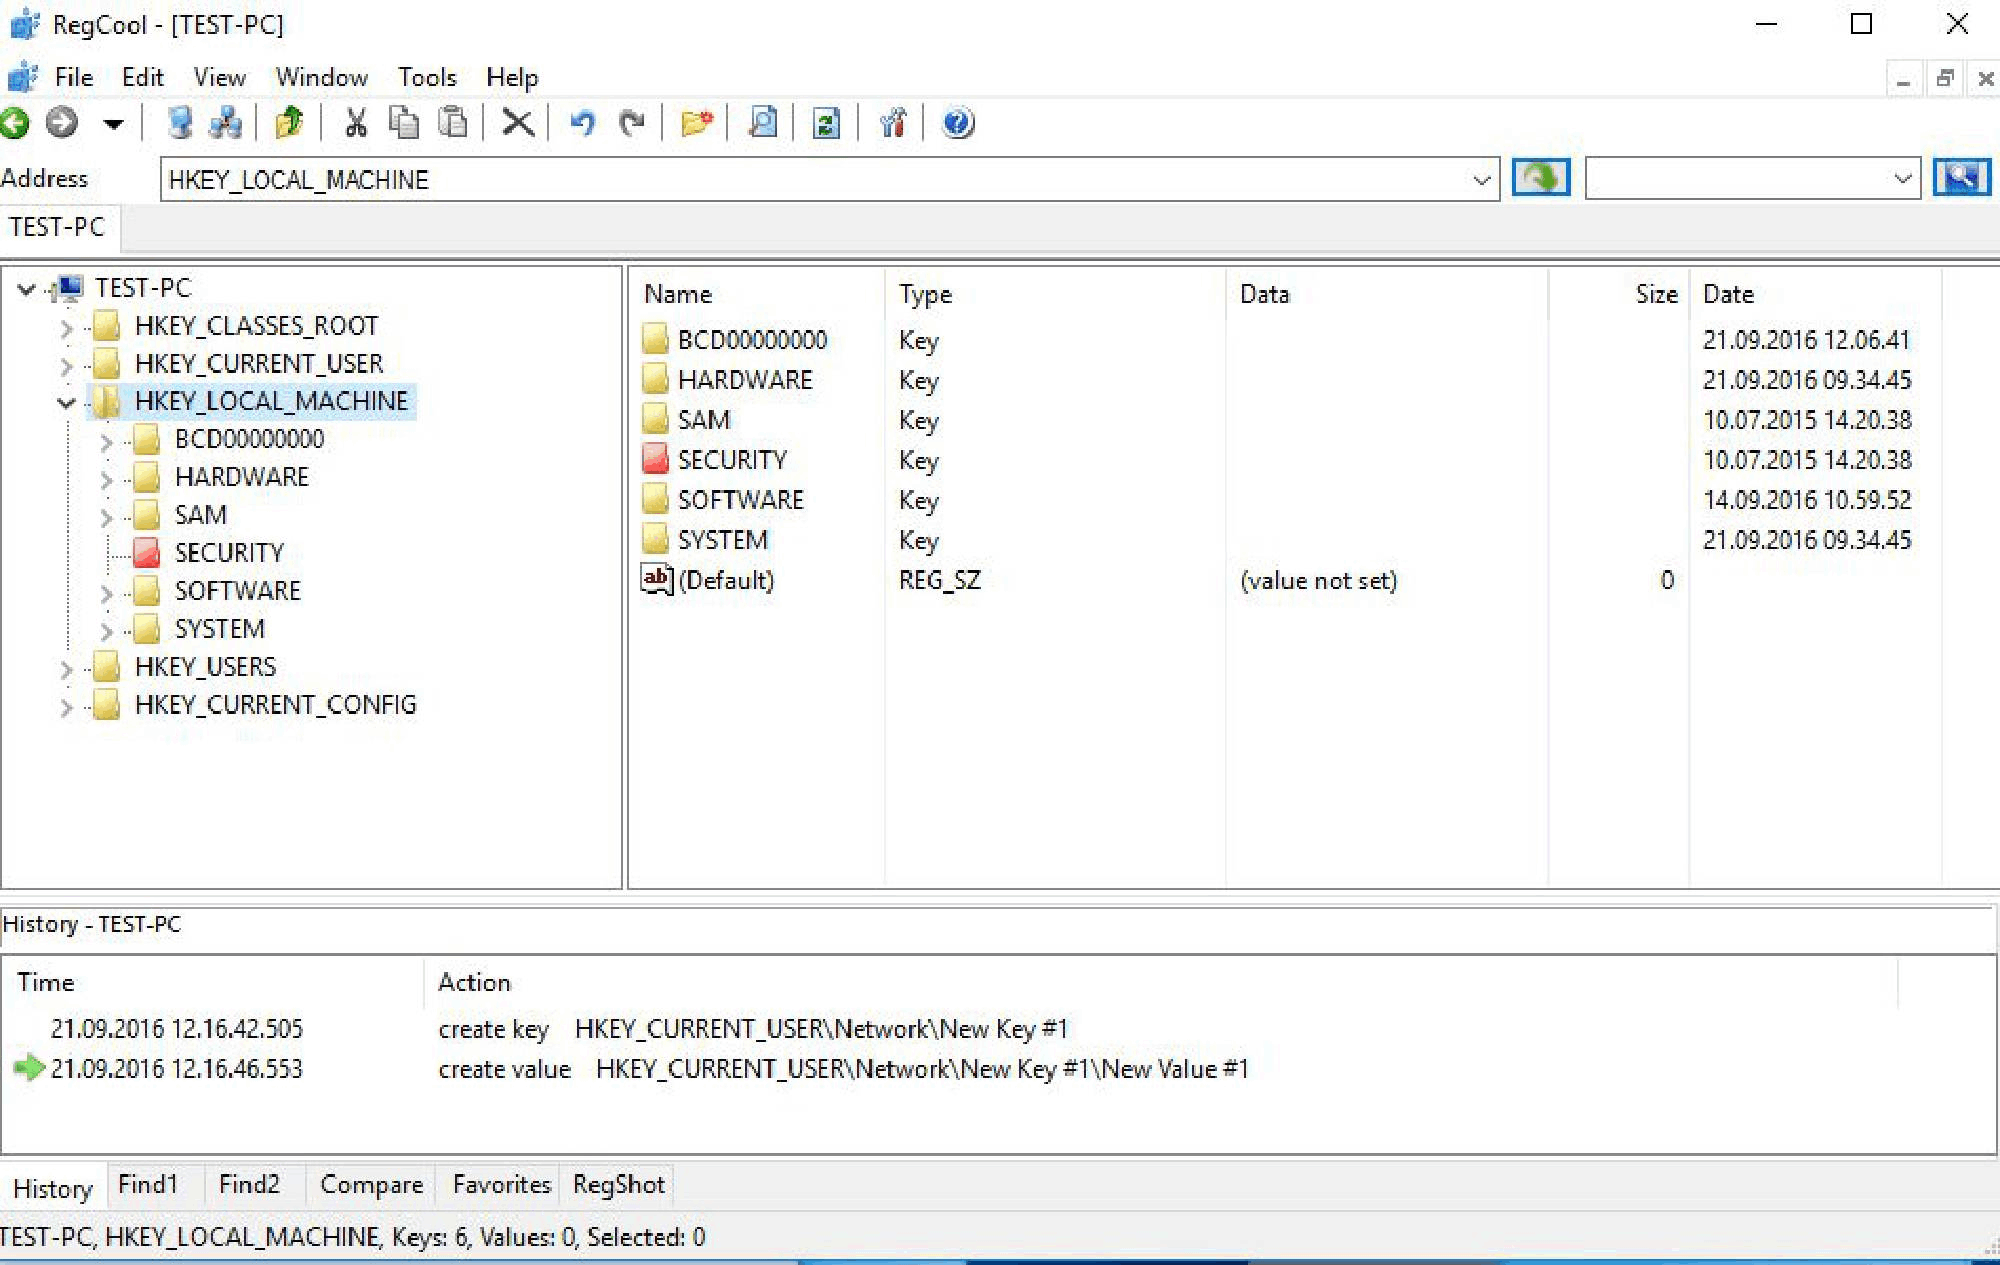Screen dimensions: 2000x1265
Task: Select the SECURITY key in the list
Action: (x=731, y=460)
